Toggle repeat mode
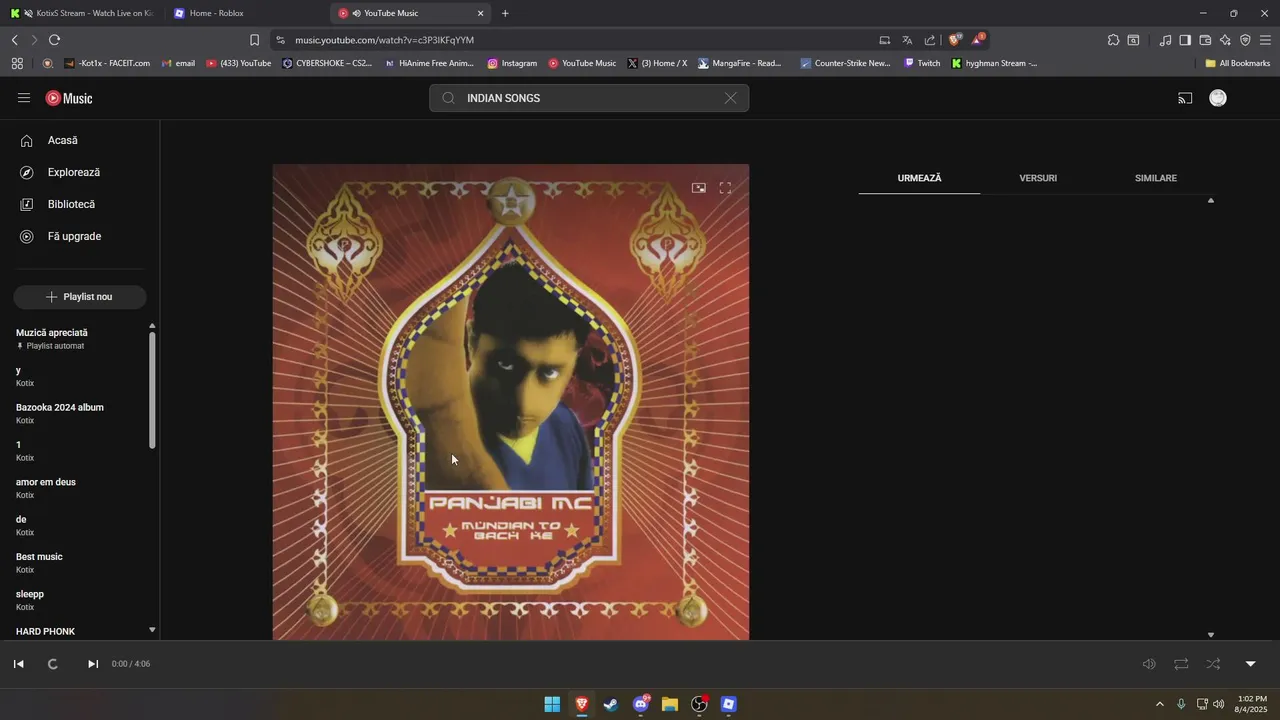Image resolution: width=1280 pixels, height=720 pixels. [1181, 664]
